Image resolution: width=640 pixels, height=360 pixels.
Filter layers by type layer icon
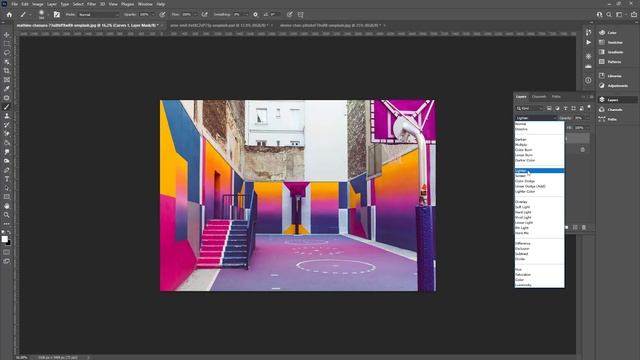coord(565,108)
